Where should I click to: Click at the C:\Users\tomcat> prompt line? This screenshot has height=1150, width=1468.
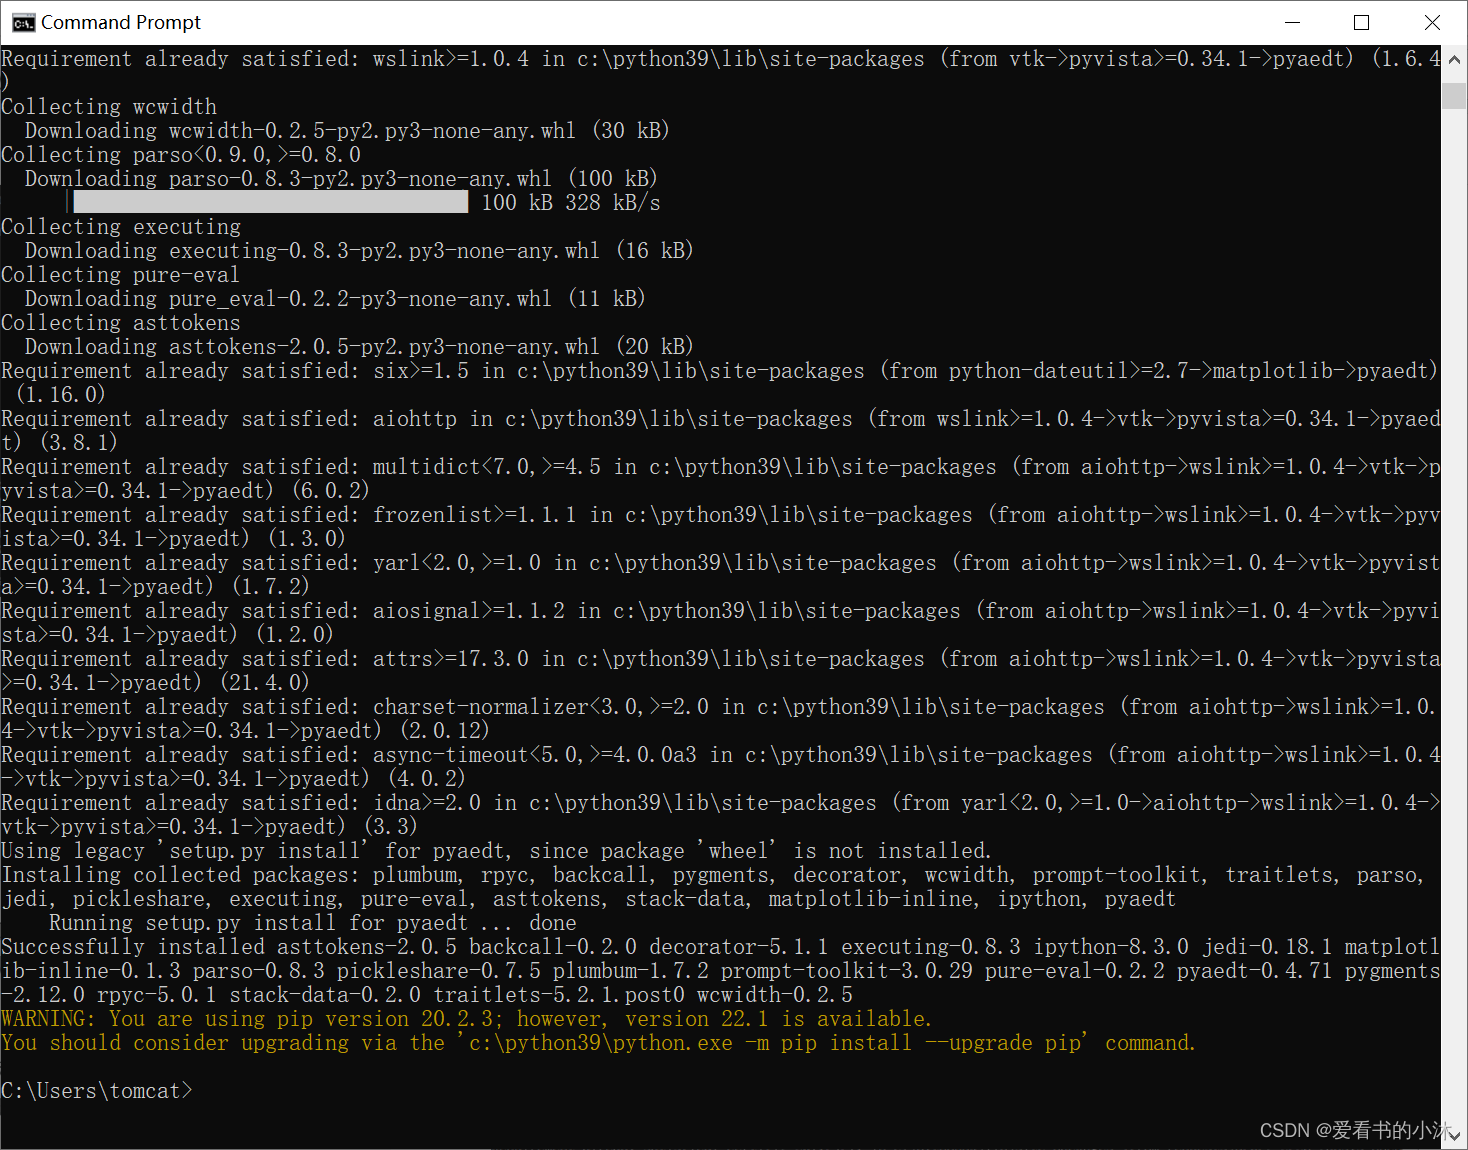coord(96,1091)
